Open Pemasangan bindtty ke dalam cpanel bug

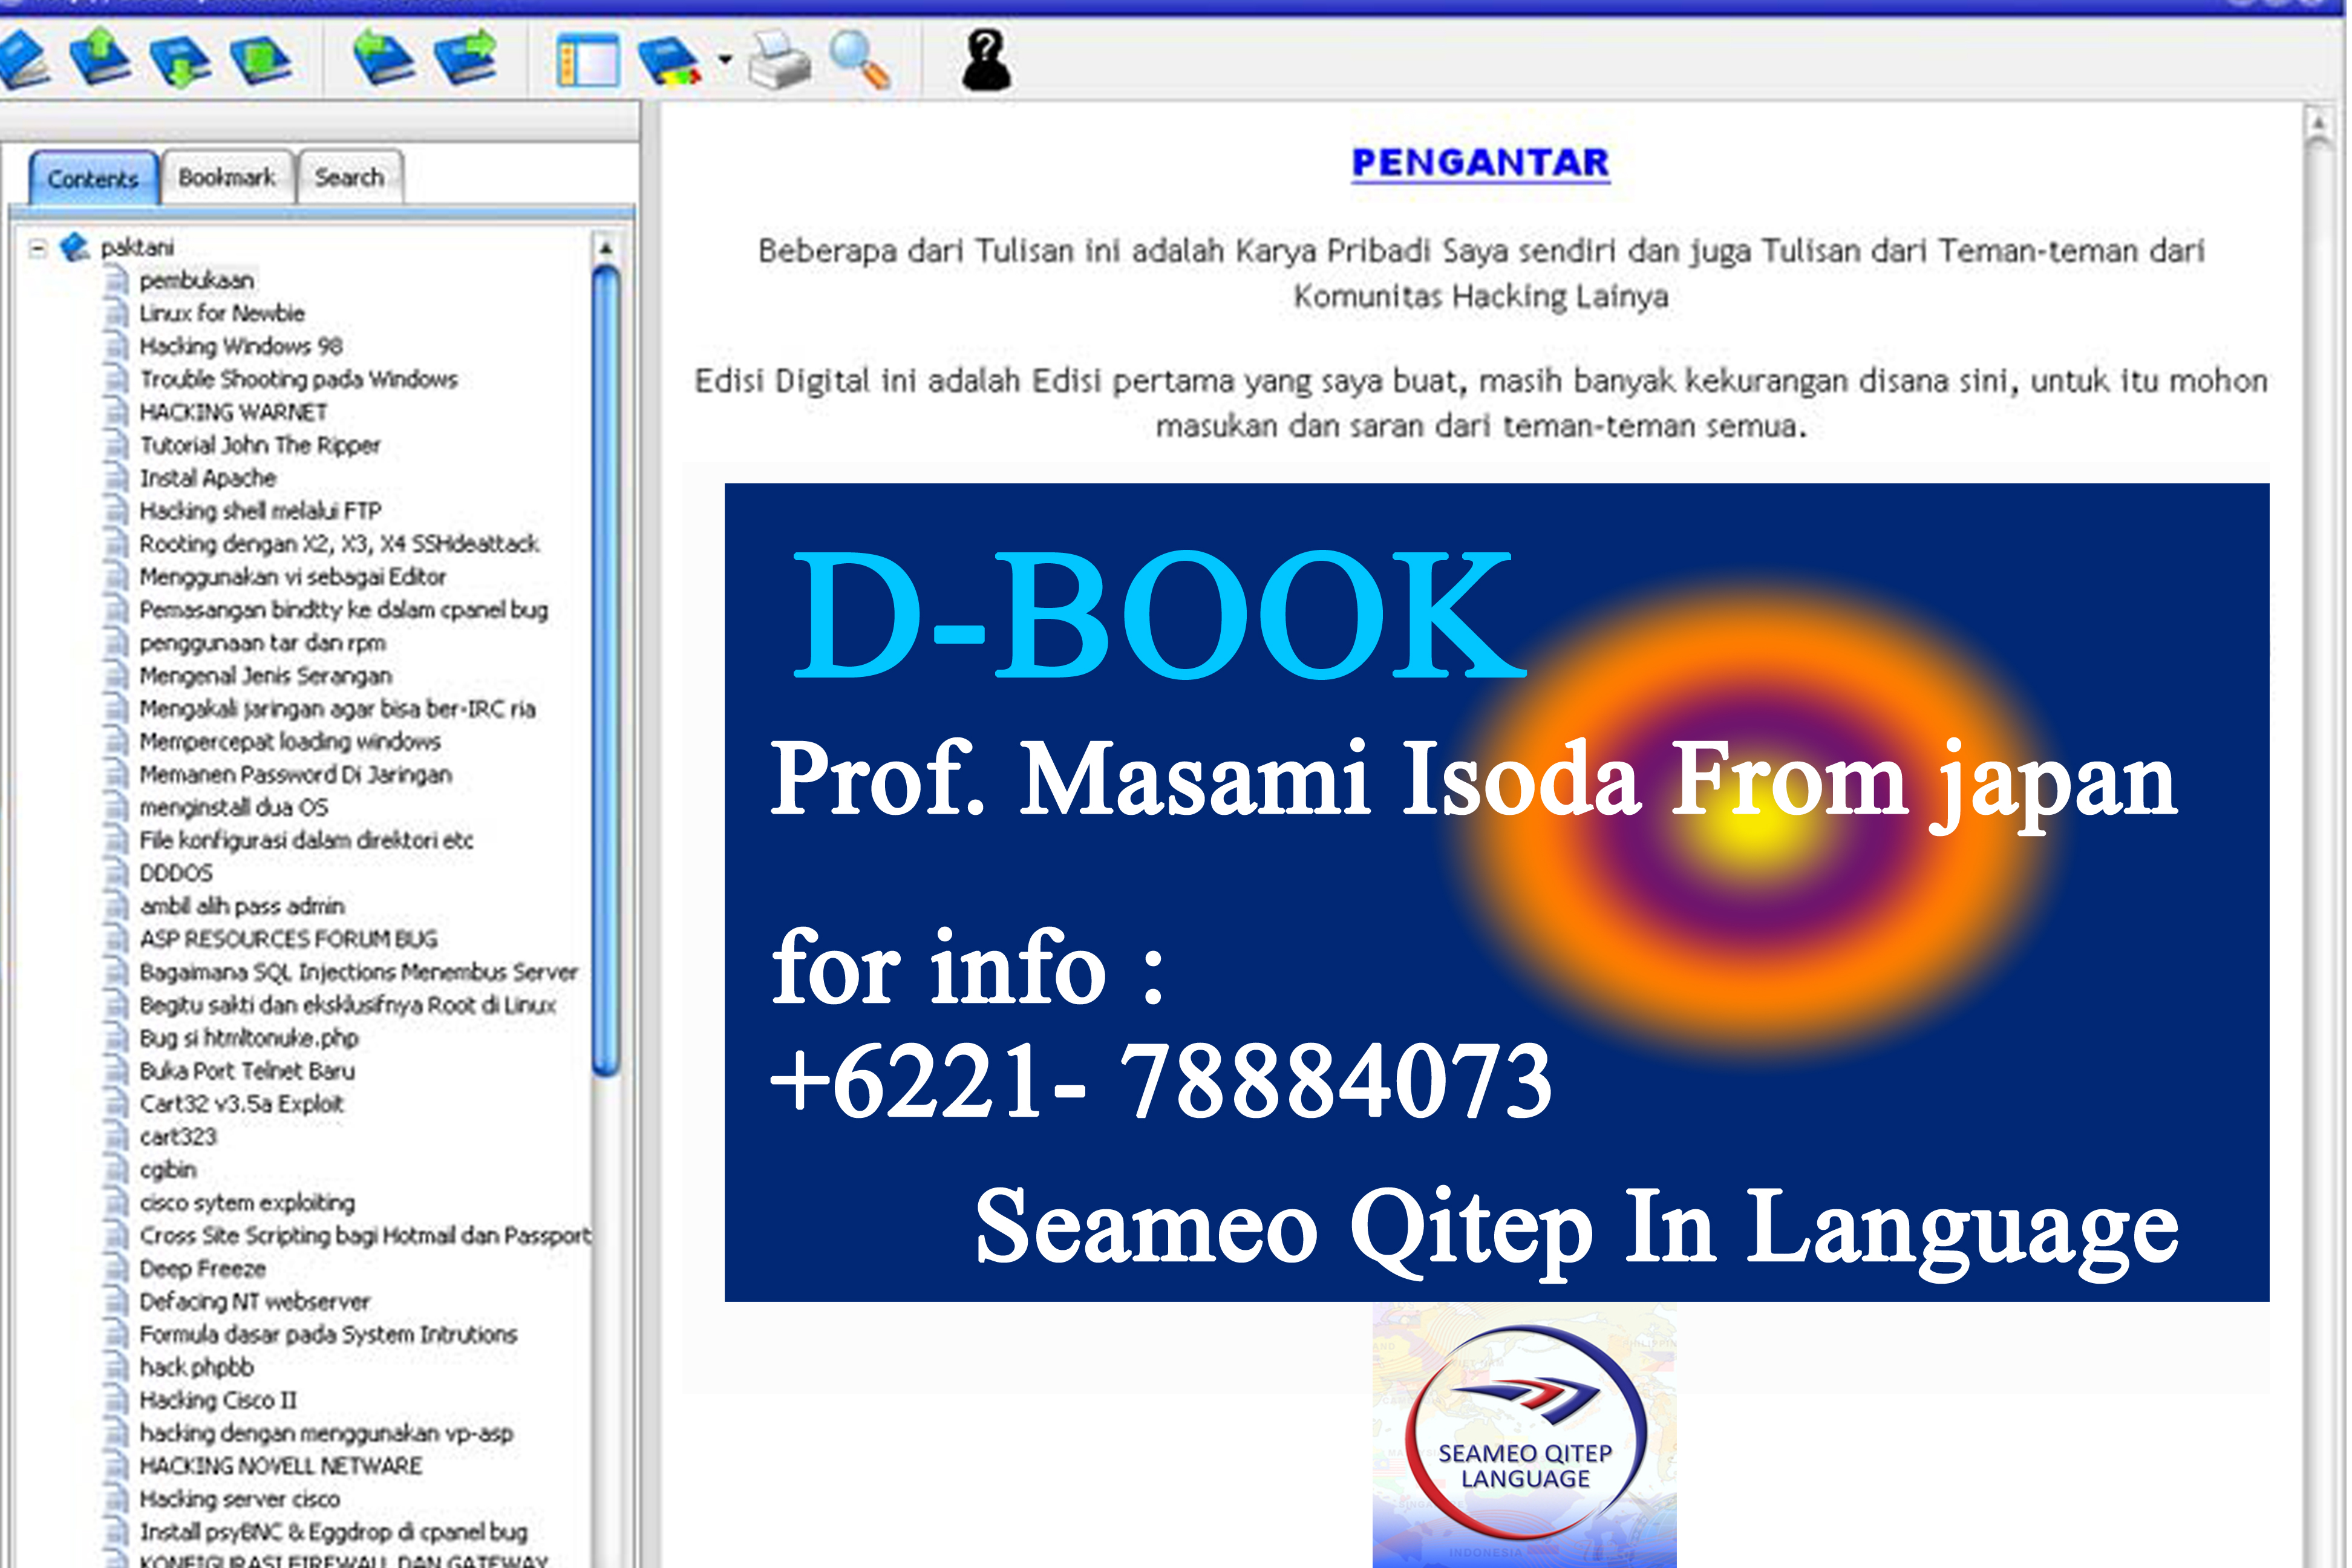tap(344, 610)
